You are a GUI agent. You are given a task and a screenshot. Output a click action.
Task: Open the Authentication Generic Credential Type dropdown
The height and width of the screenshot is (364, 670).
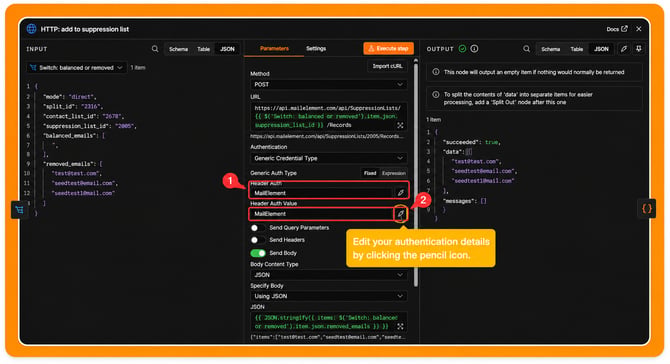coord(328,158)
